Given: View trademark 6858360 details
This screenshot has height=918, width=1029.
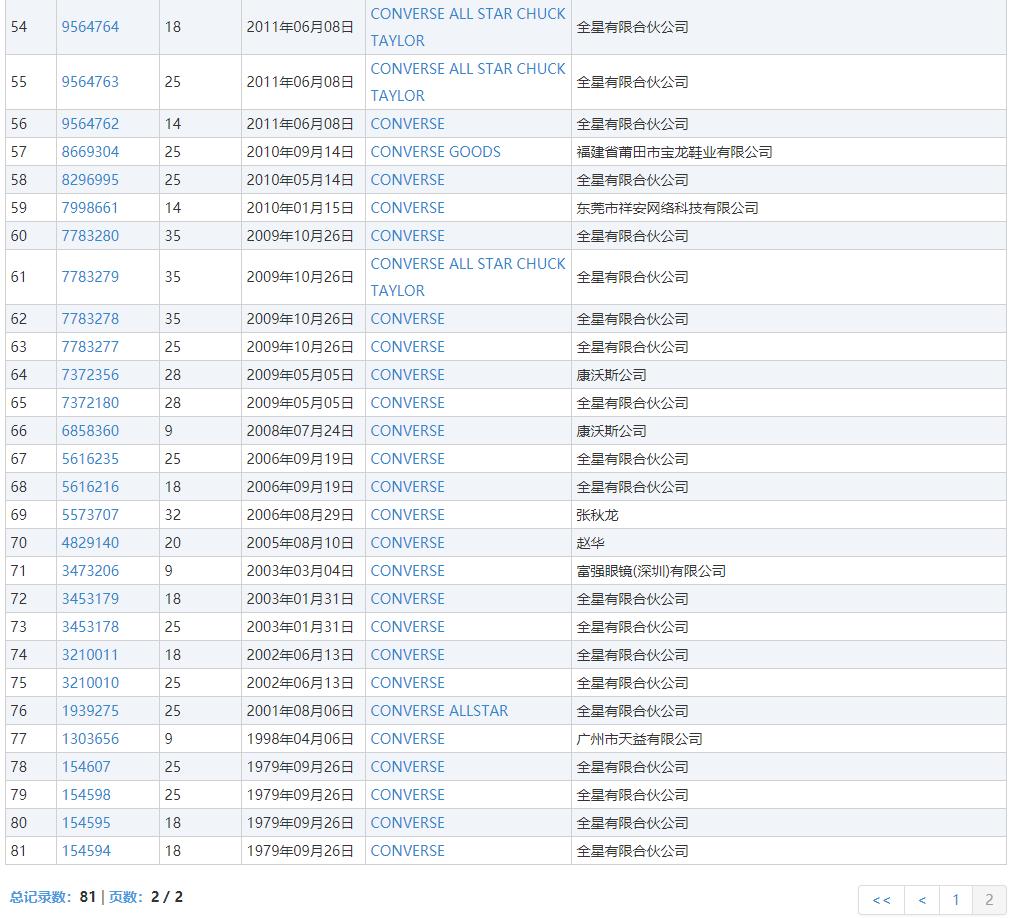Looking at the screenshot, I should pos(90,430).
